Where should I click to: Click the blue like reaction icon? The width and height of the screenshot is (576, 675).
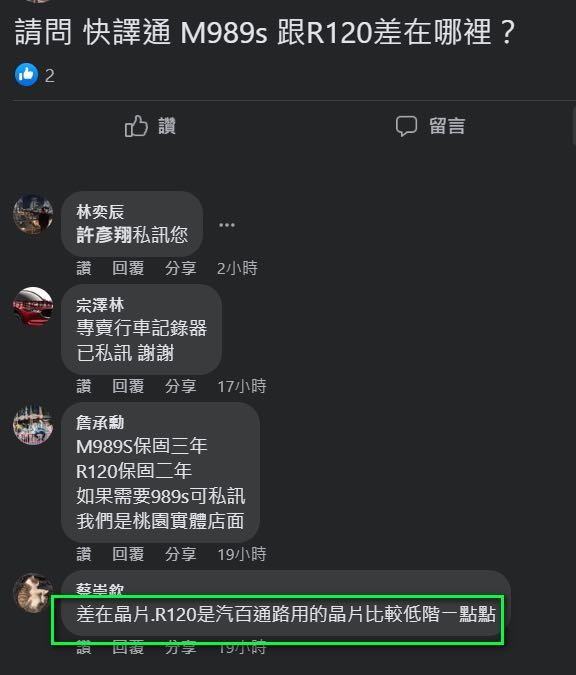click(x=27, y=74)
